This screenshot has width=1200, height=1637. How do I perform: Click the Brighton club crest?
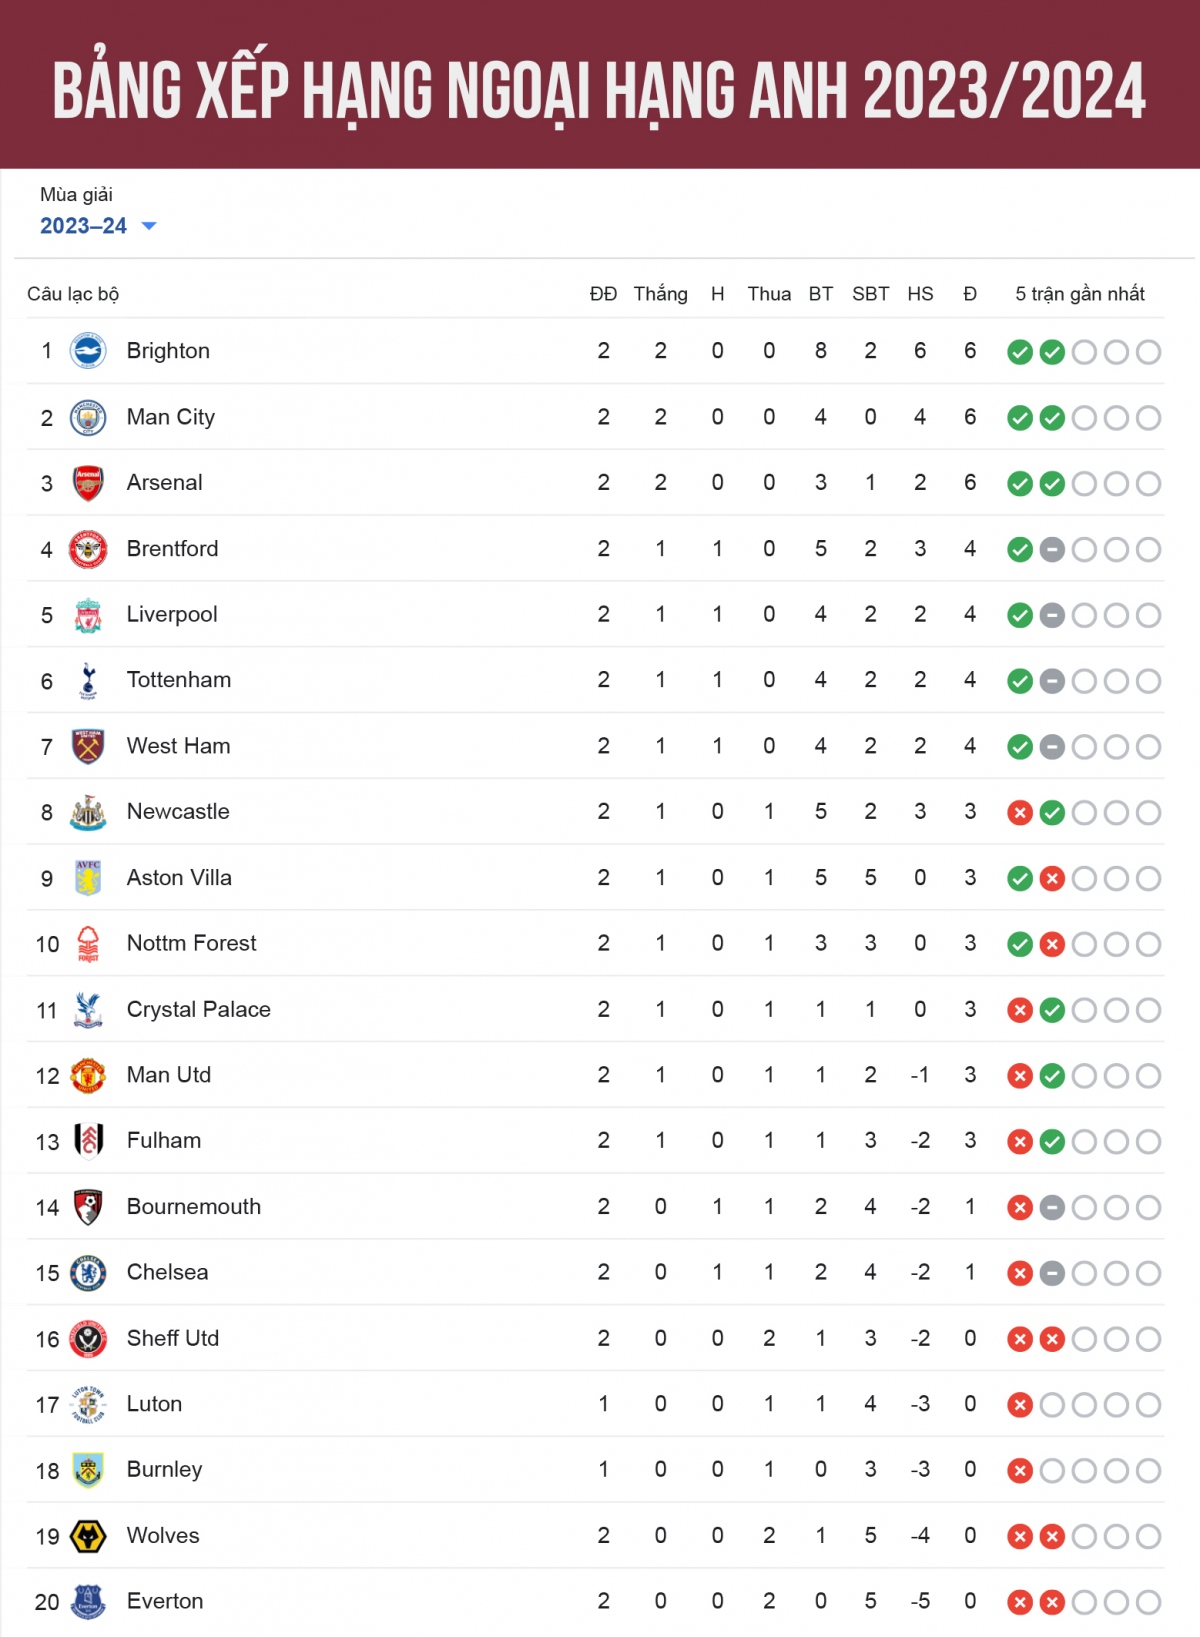tap(88, 351)
